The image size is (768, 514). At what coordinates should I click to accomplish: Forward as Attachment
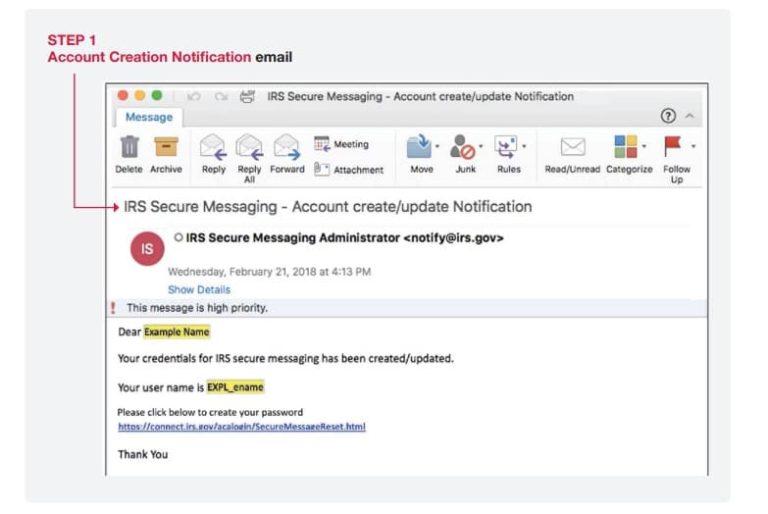[x=349, y=170]
